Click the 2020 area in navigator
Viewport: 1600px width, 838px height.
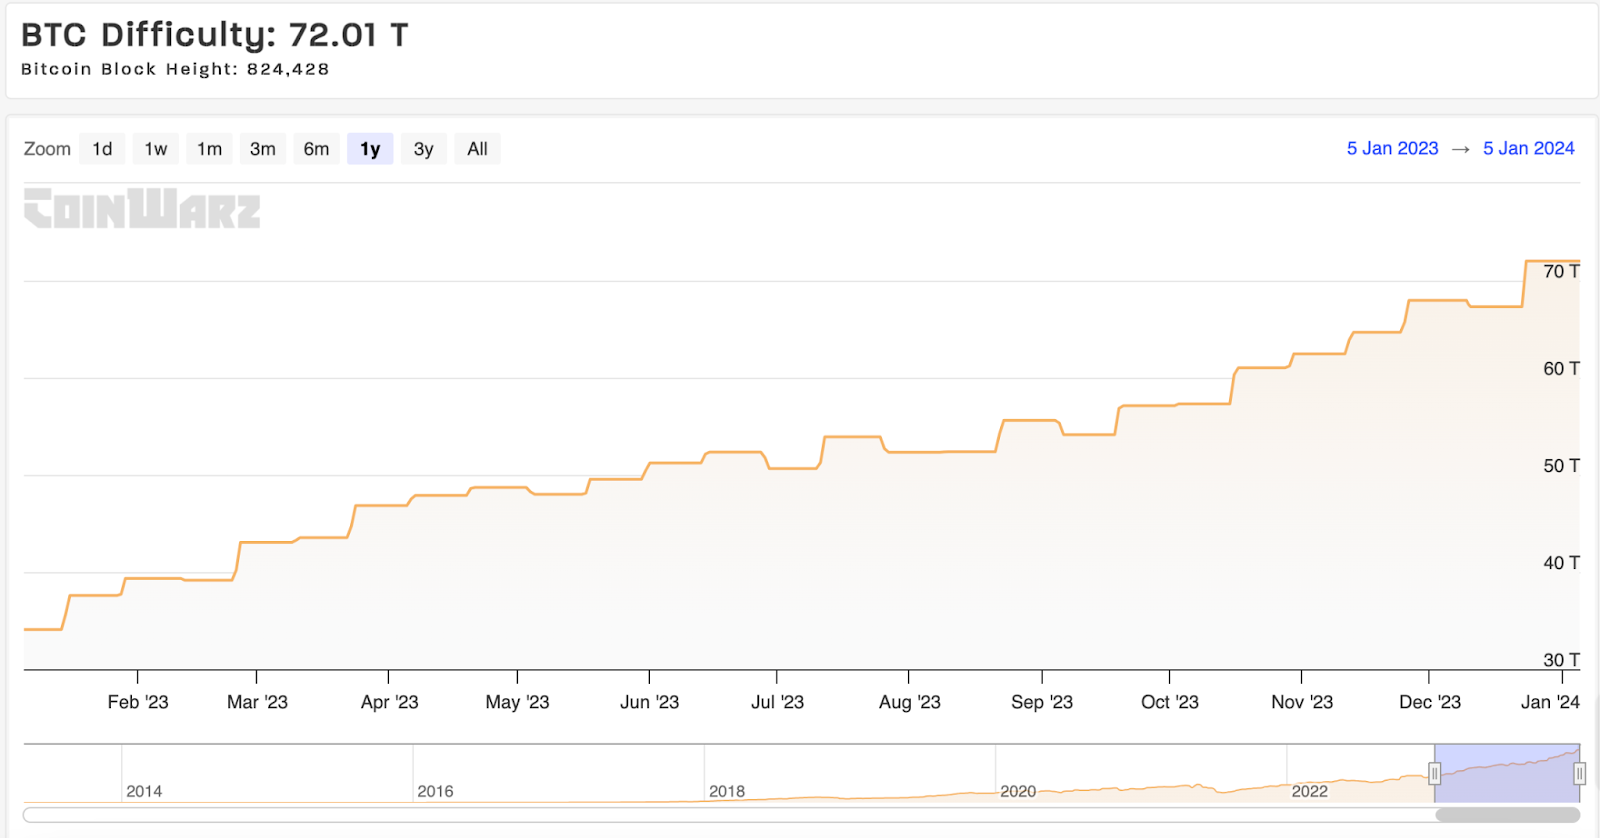click(x=1018, y=791)
